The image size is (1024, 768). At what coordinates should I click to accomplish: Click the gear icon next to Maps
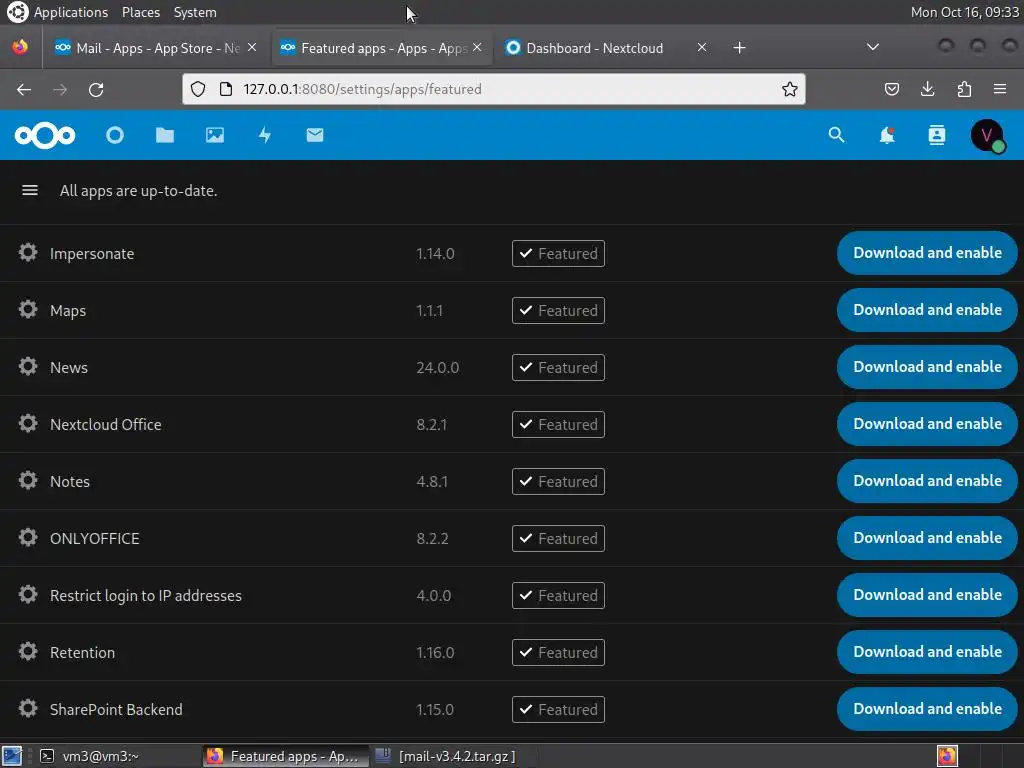click(x=28, y=310)
